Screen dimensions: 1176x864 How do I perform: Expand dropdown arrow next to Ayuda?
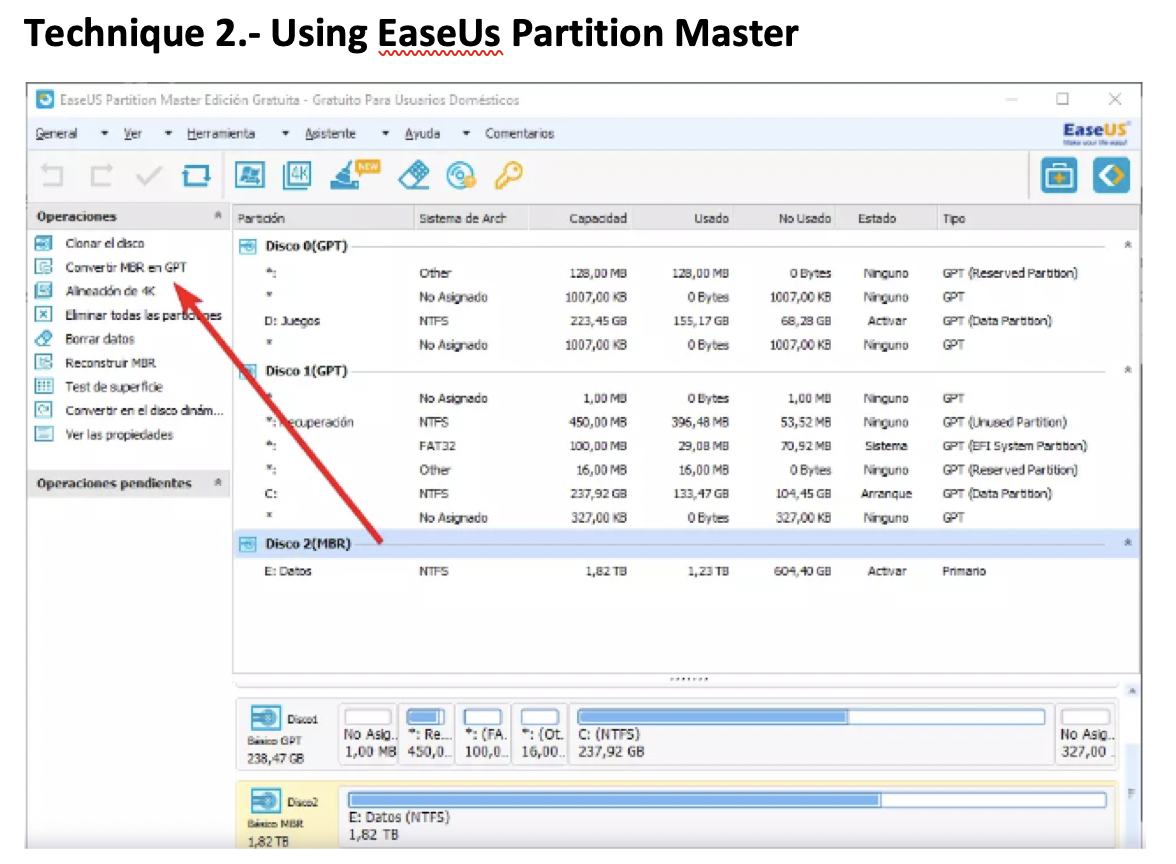[x=466, y=134]
